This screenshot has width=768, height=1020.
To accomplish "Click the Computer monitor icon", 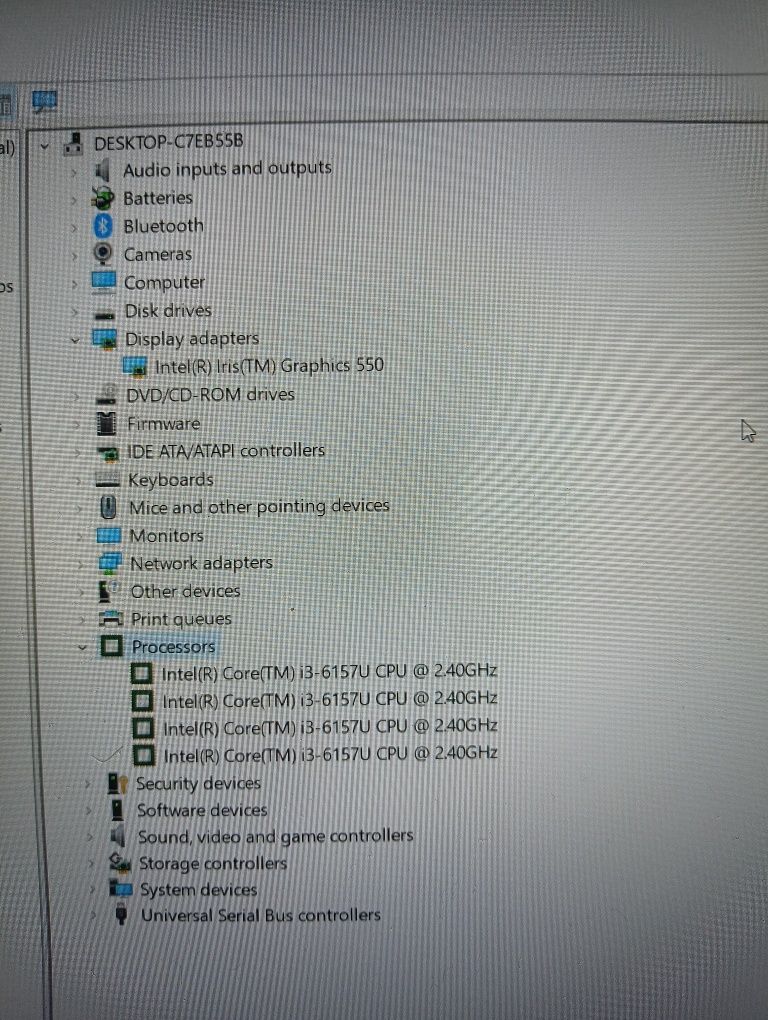I will tap(103, 282).
